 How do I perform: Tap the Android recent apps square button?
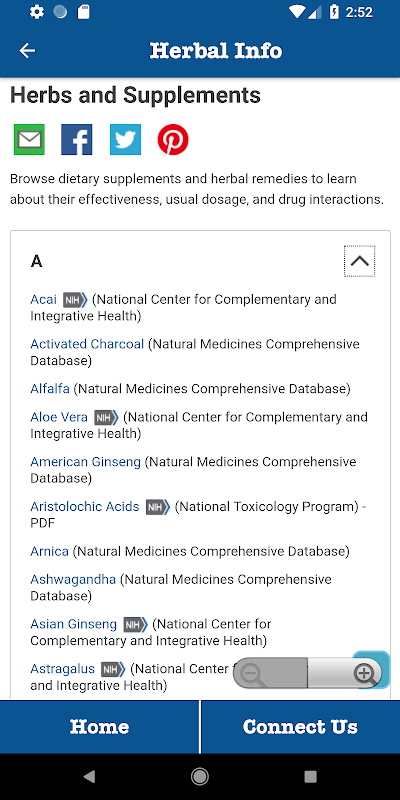tap(310, 777)
